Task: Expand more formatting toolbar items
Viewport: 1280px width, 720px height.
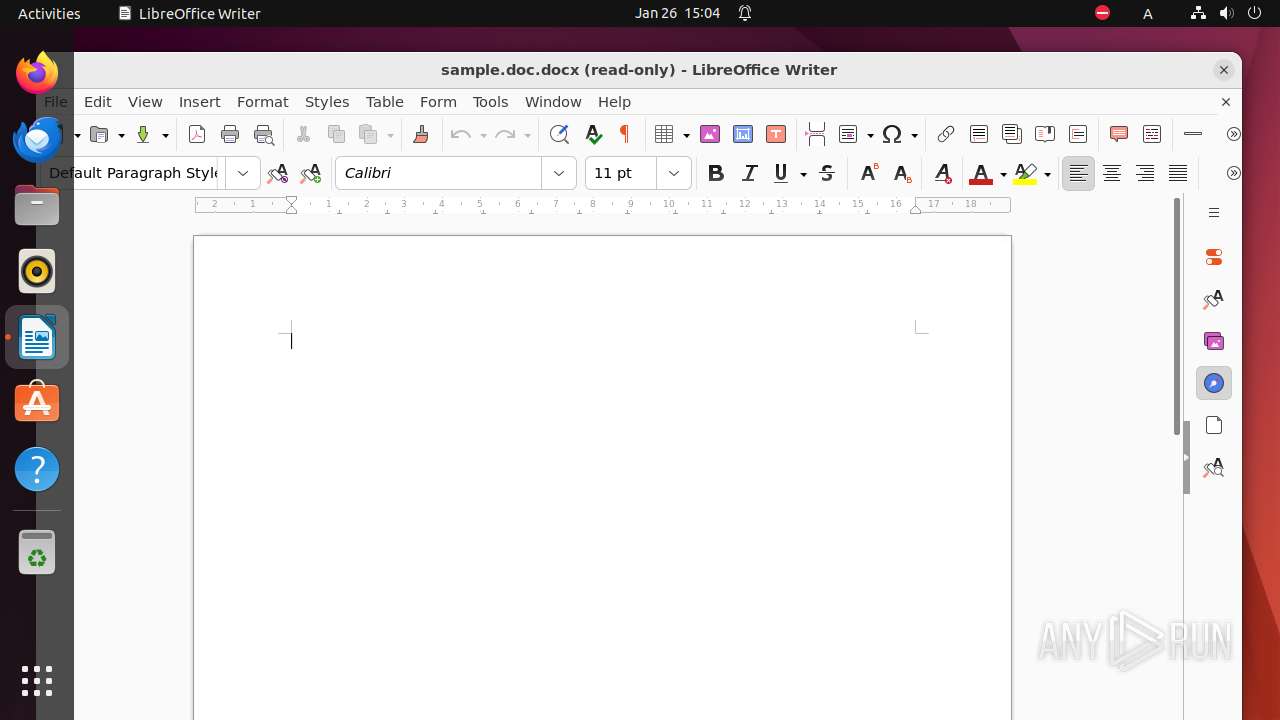Action: pos(1233,173)
